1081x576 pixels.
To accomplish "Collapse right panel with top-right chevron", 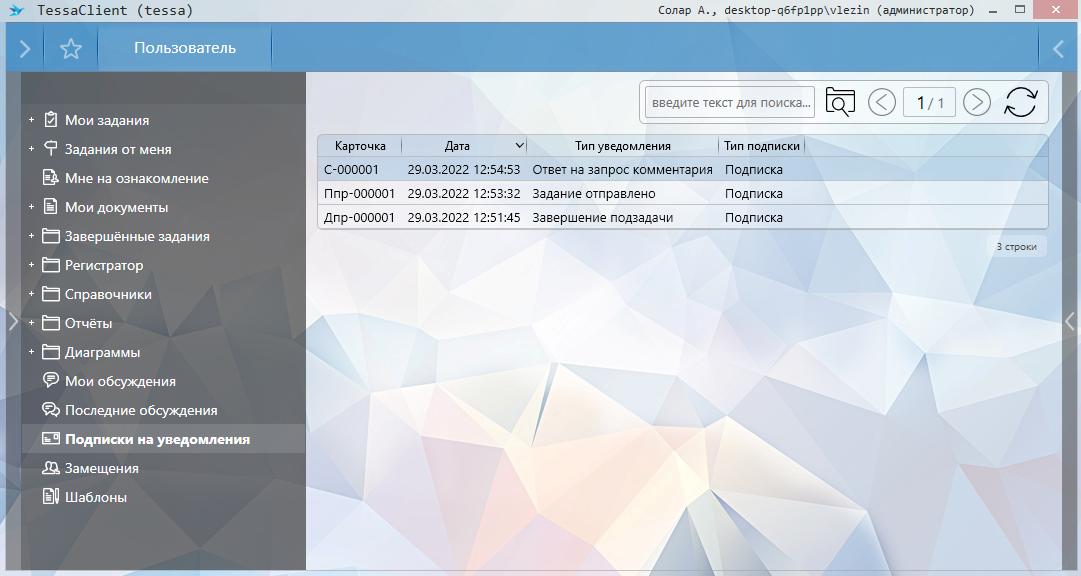I will 1058,49.
